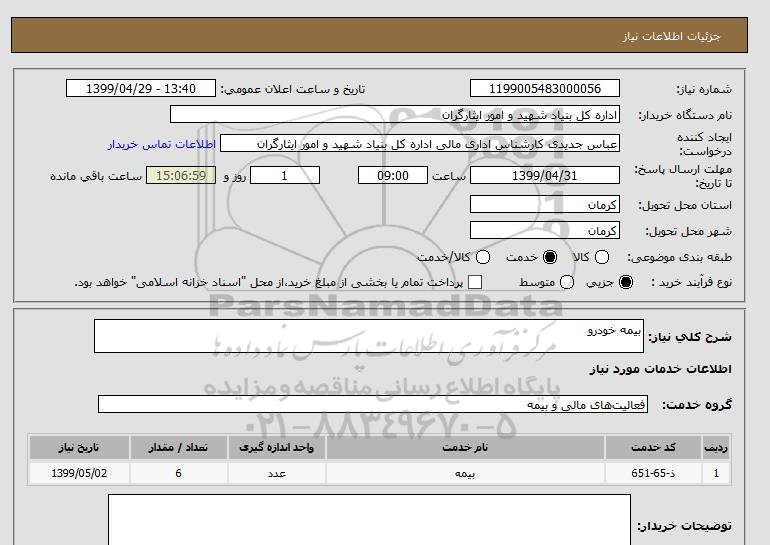Click the deadline time 09:00 field
This screenshot has height=545, width=770.
[393, 175]
